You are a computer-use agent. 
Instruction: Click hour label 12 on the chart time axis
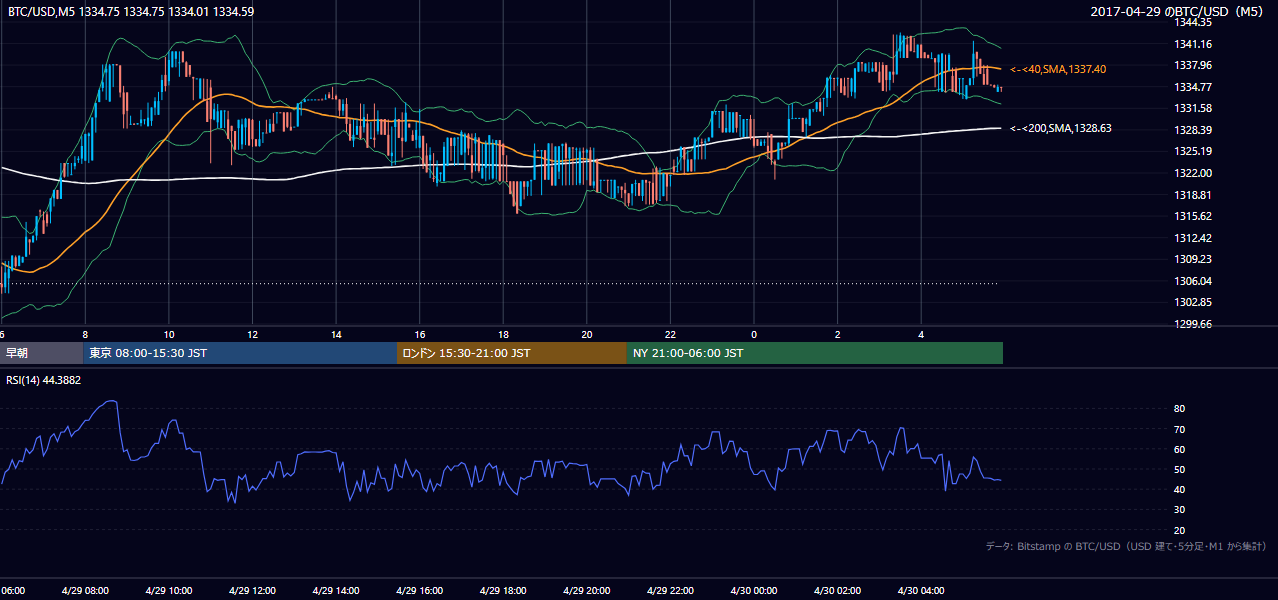click(253, 335)
